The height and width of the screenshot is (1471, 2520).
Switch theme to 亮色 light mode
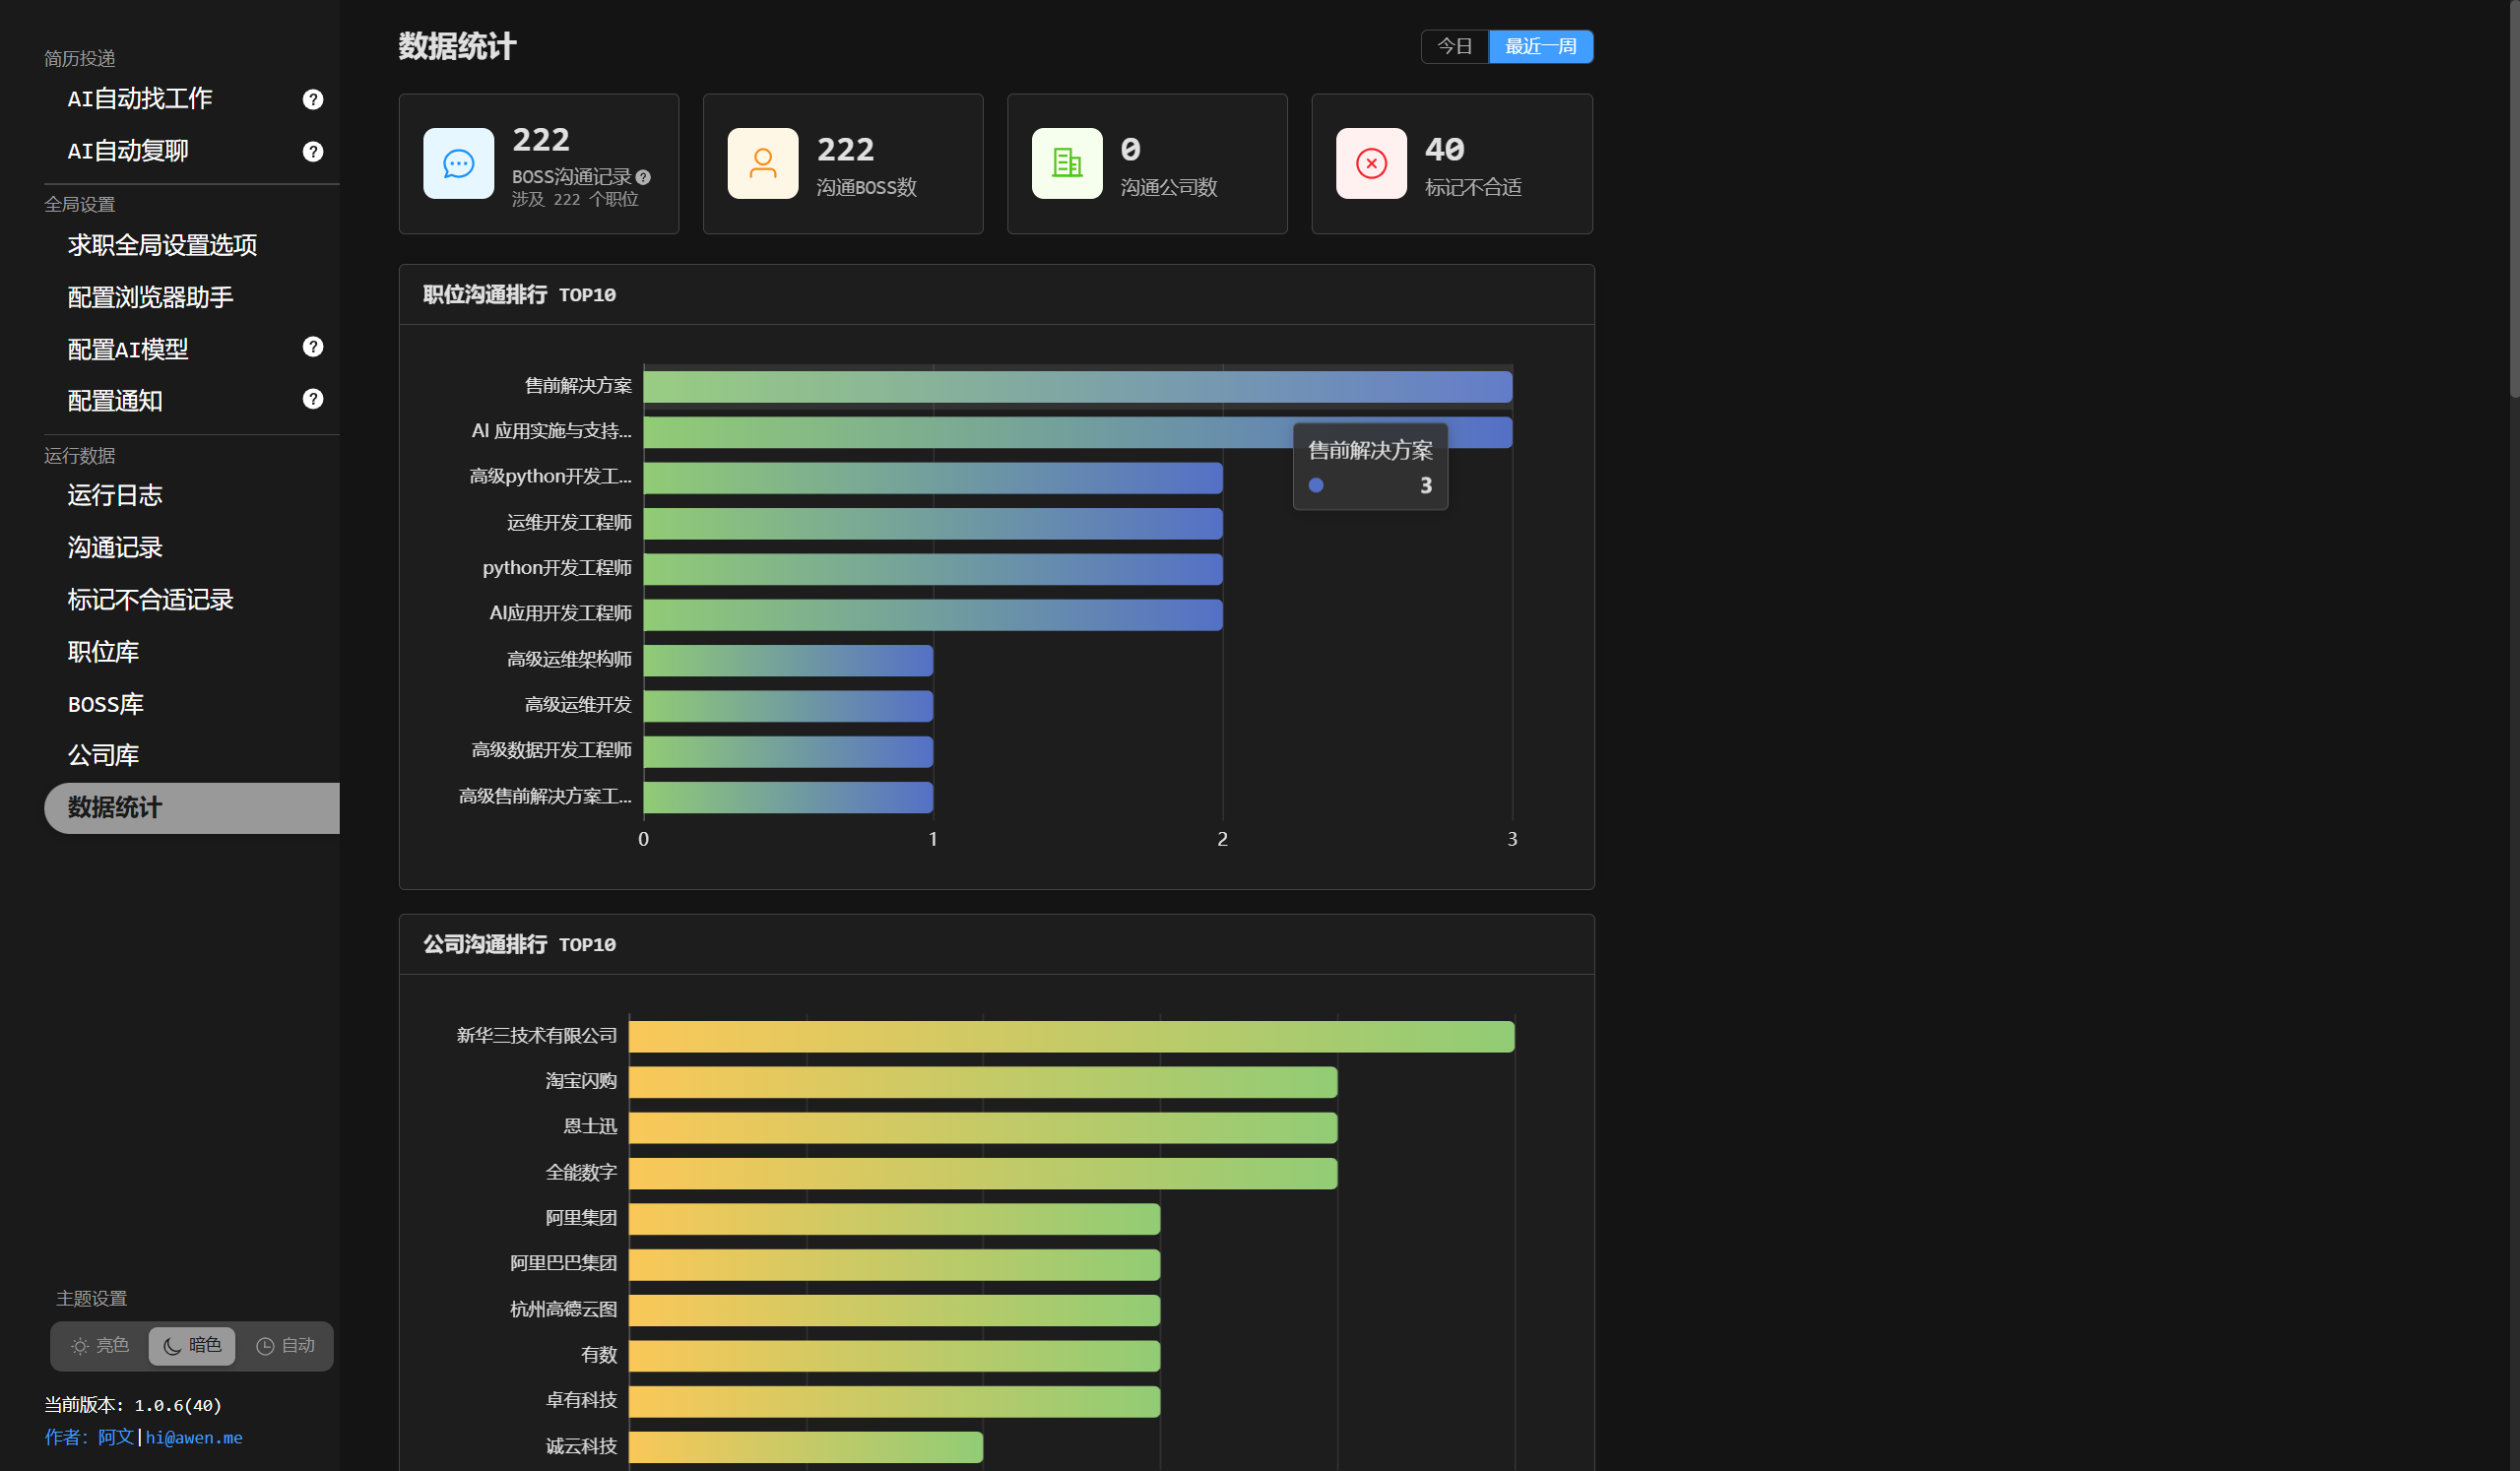coord(100,1346)
